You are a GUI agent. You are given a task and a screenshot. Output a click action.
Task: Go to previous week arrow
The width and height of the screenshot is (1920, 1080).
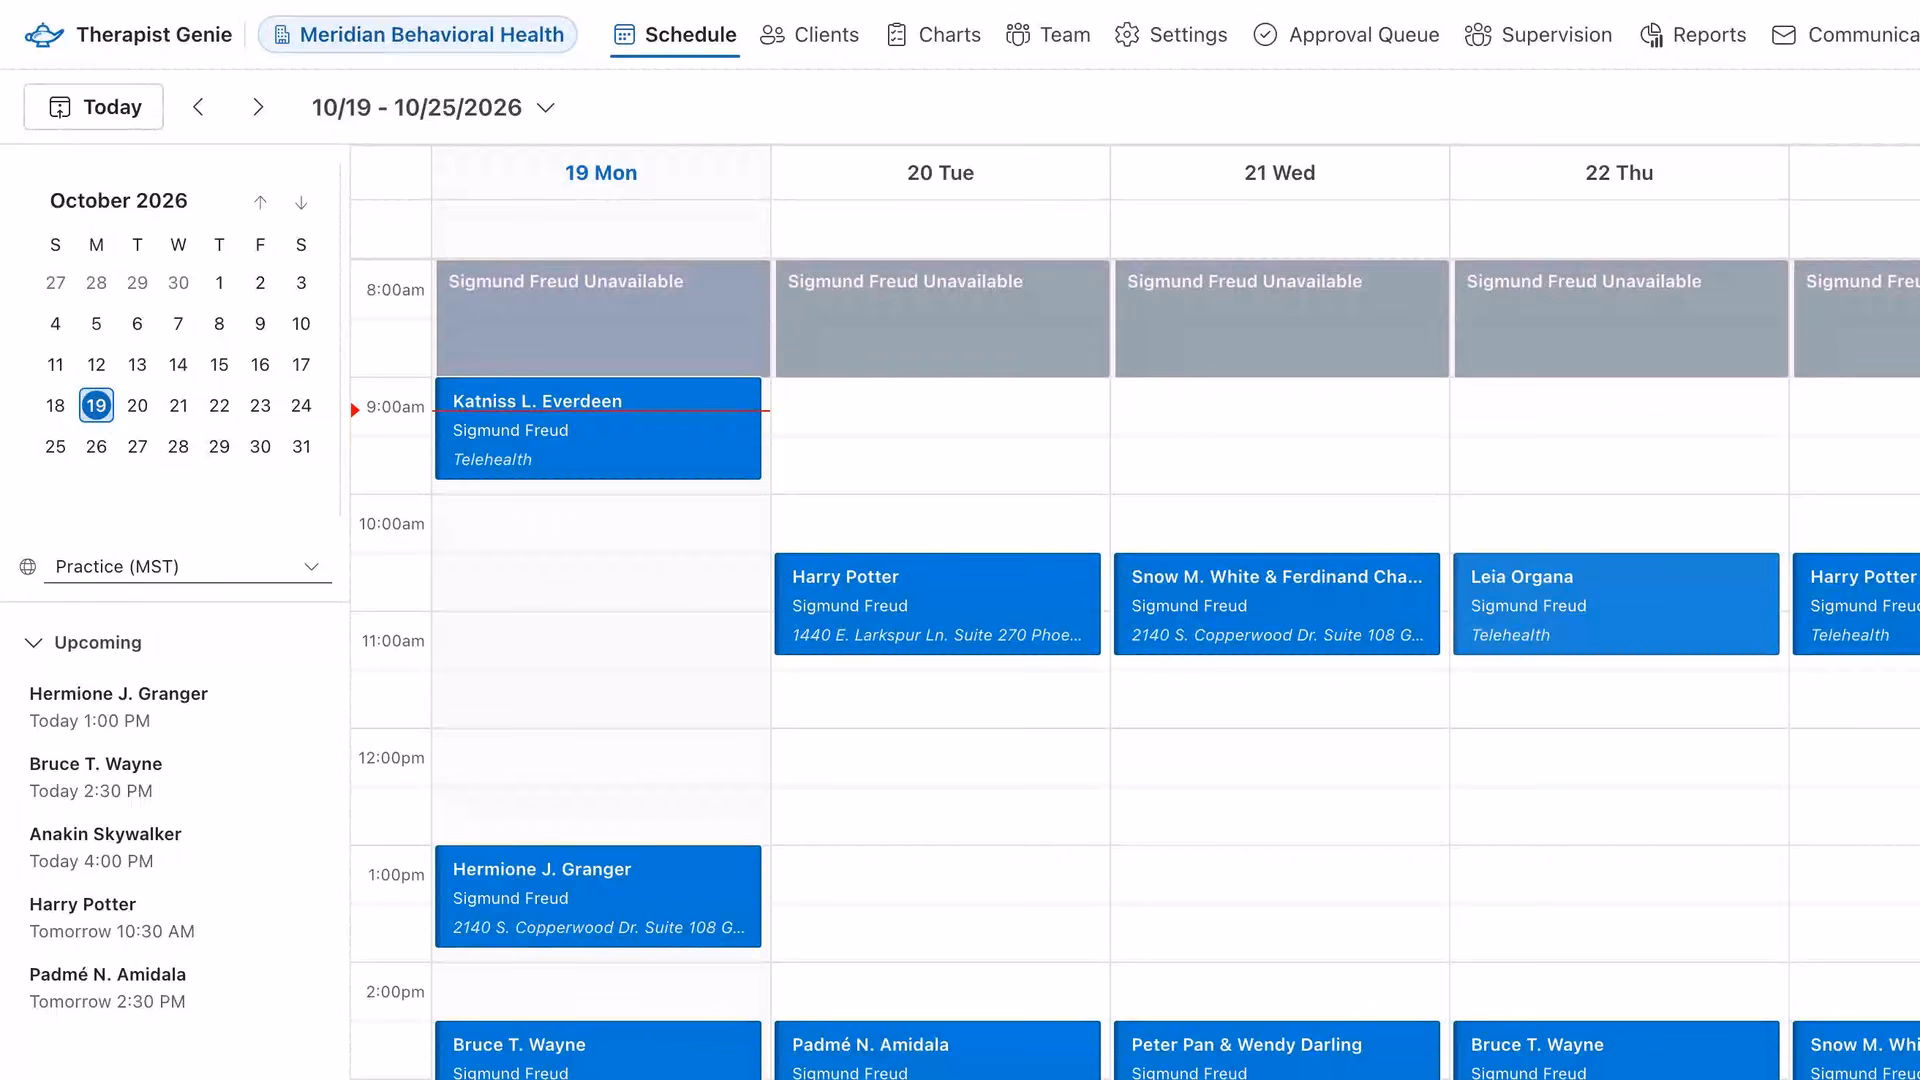[x=198, y=107]
